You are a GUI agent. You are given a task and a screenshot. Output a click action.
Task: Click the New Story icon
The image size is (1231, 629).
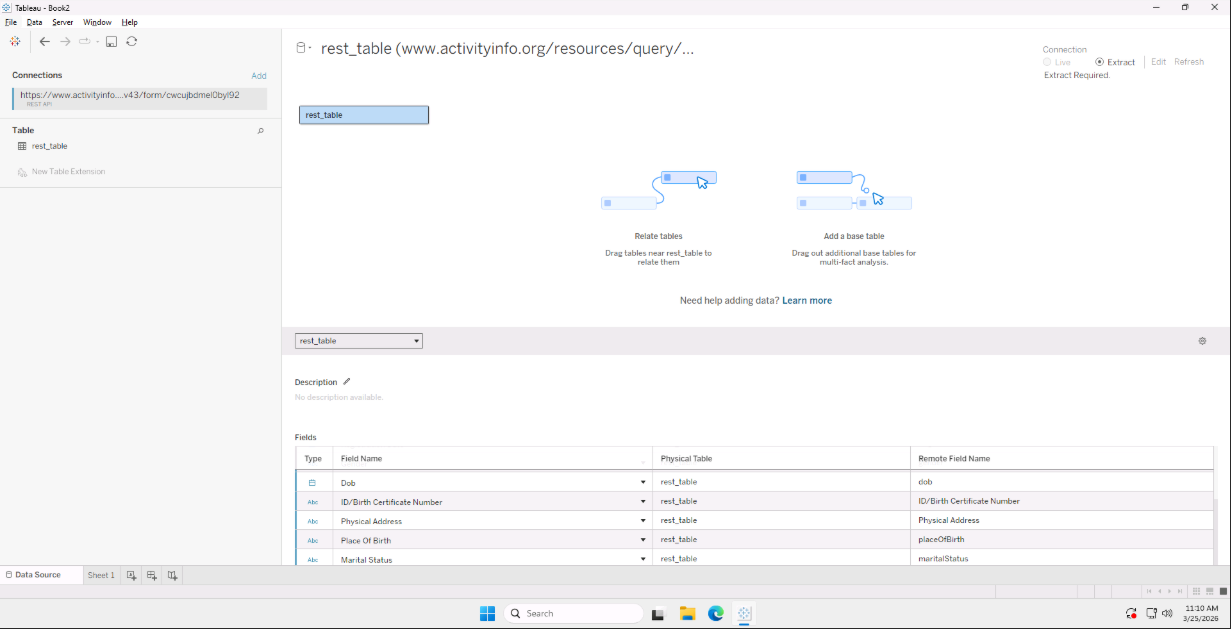click(x=173, y=575)
